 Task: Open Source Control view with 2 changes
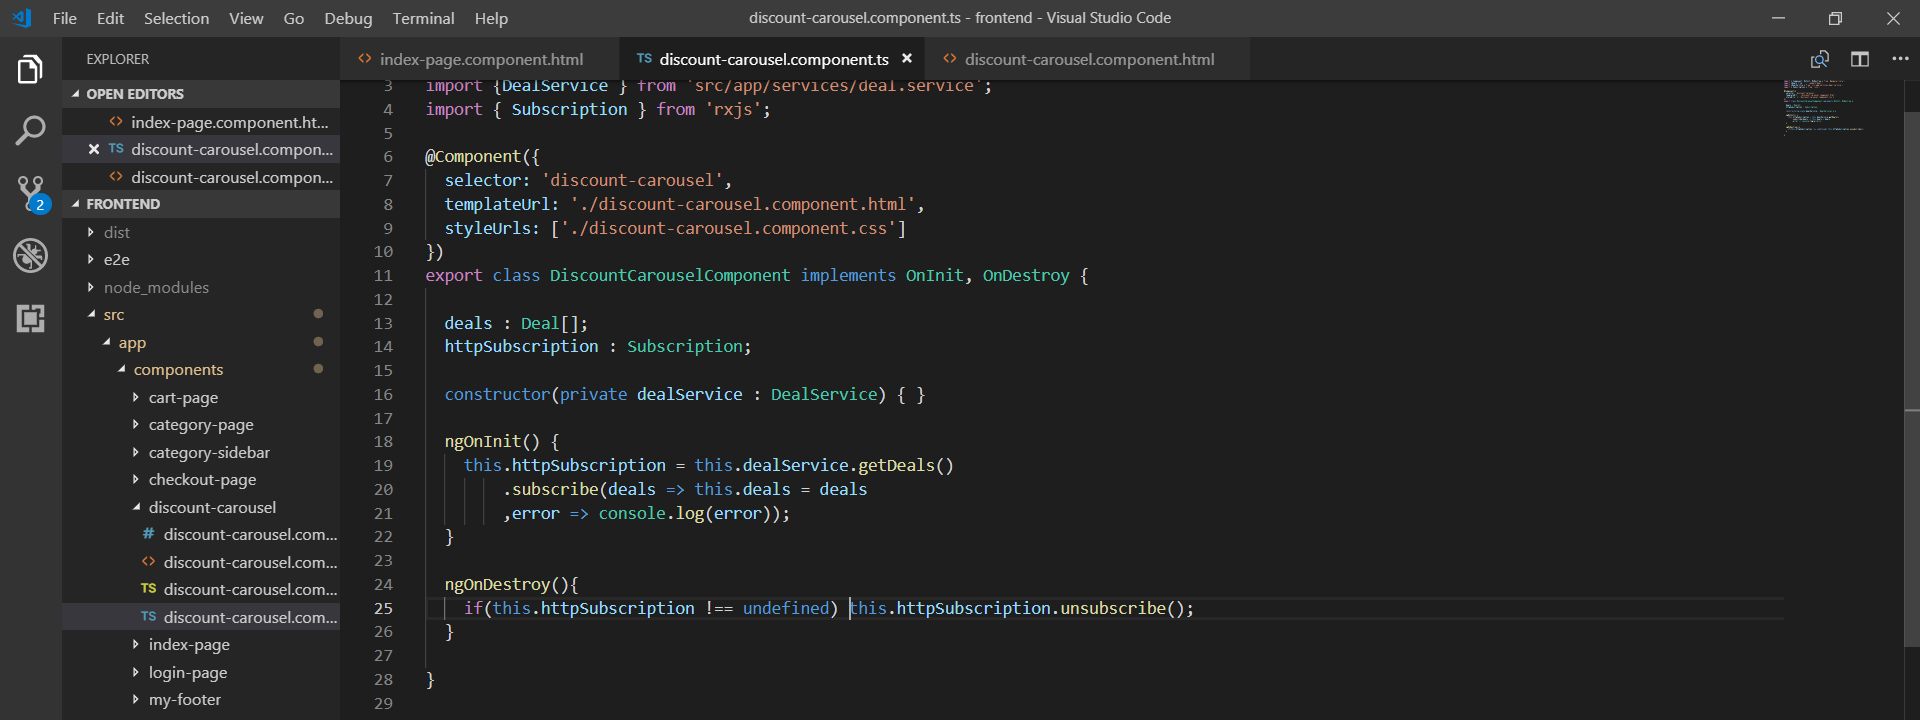[x=31, y=194]
